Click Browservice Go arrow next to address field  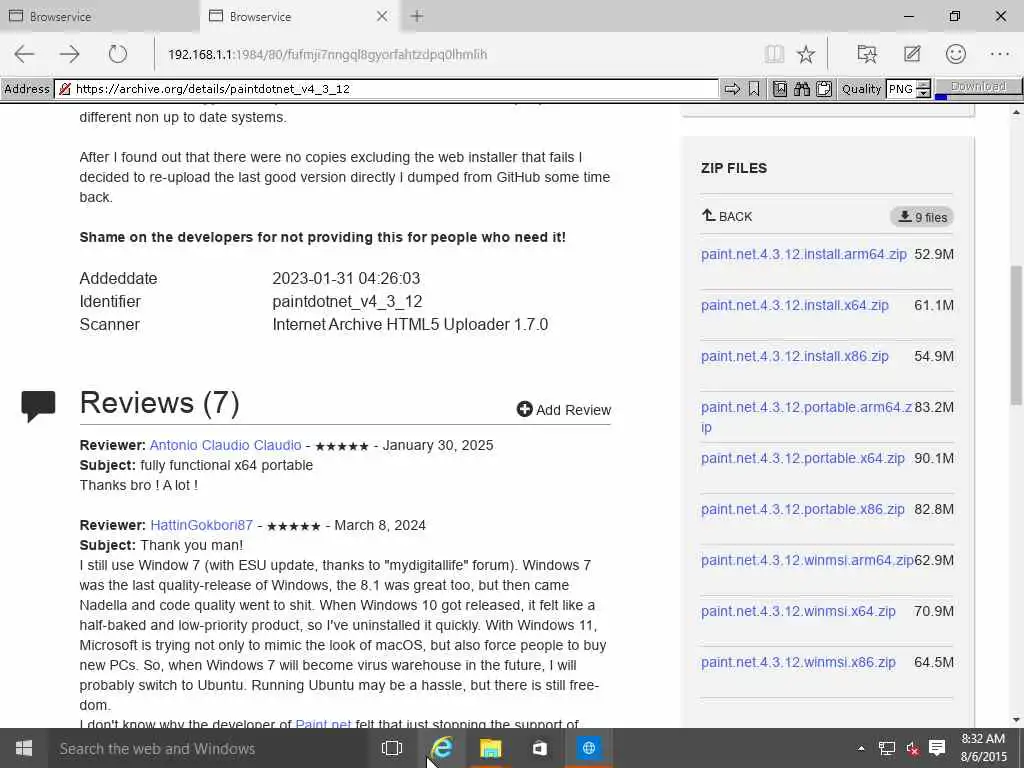coord(732,89)
